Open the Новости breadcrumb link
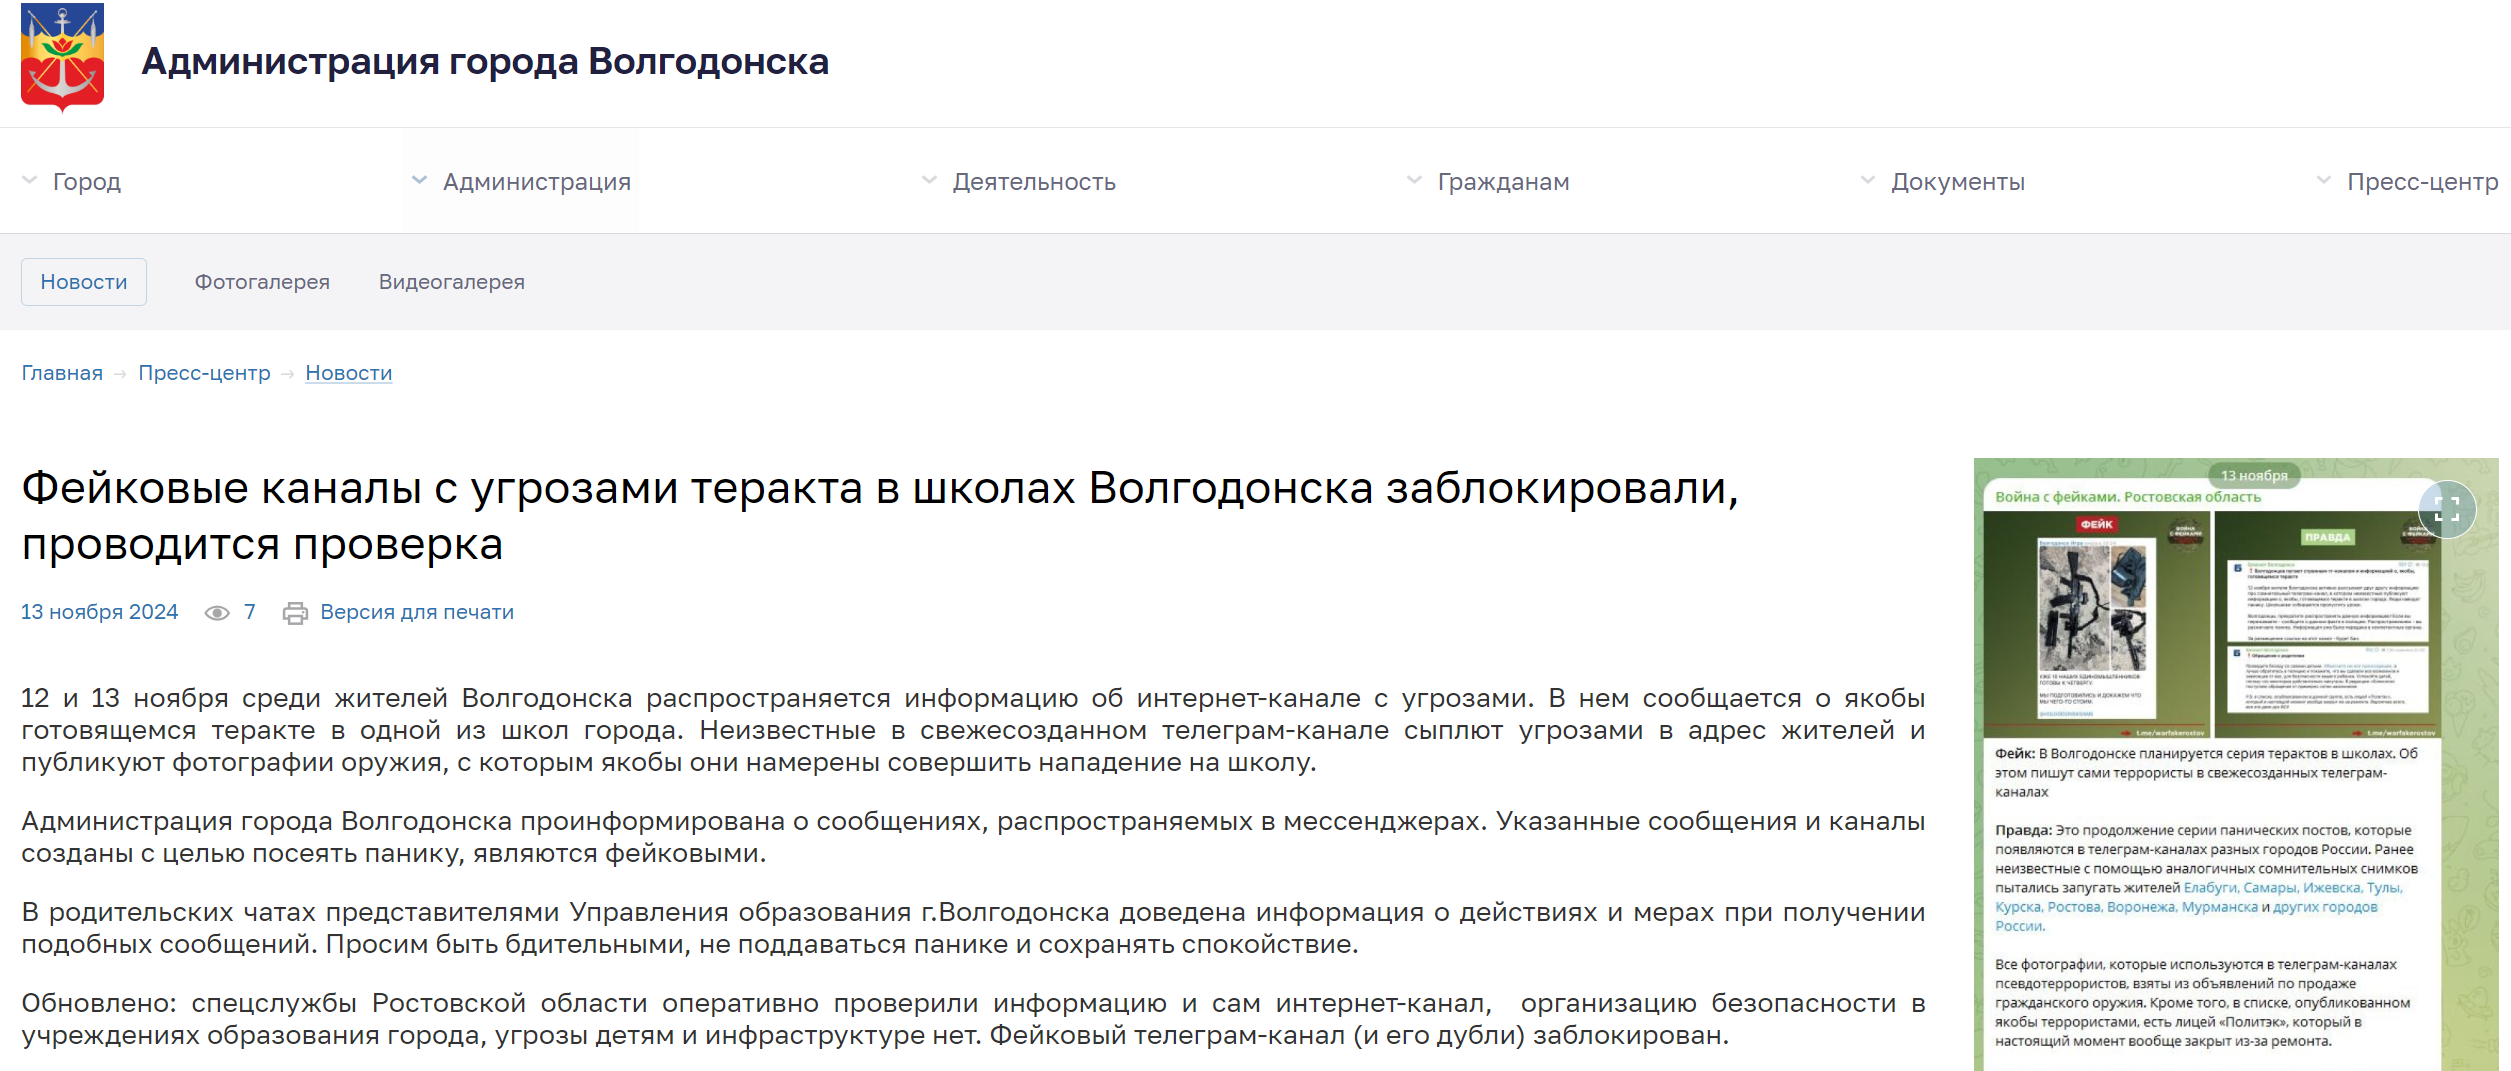 click(x=349, y=373)
